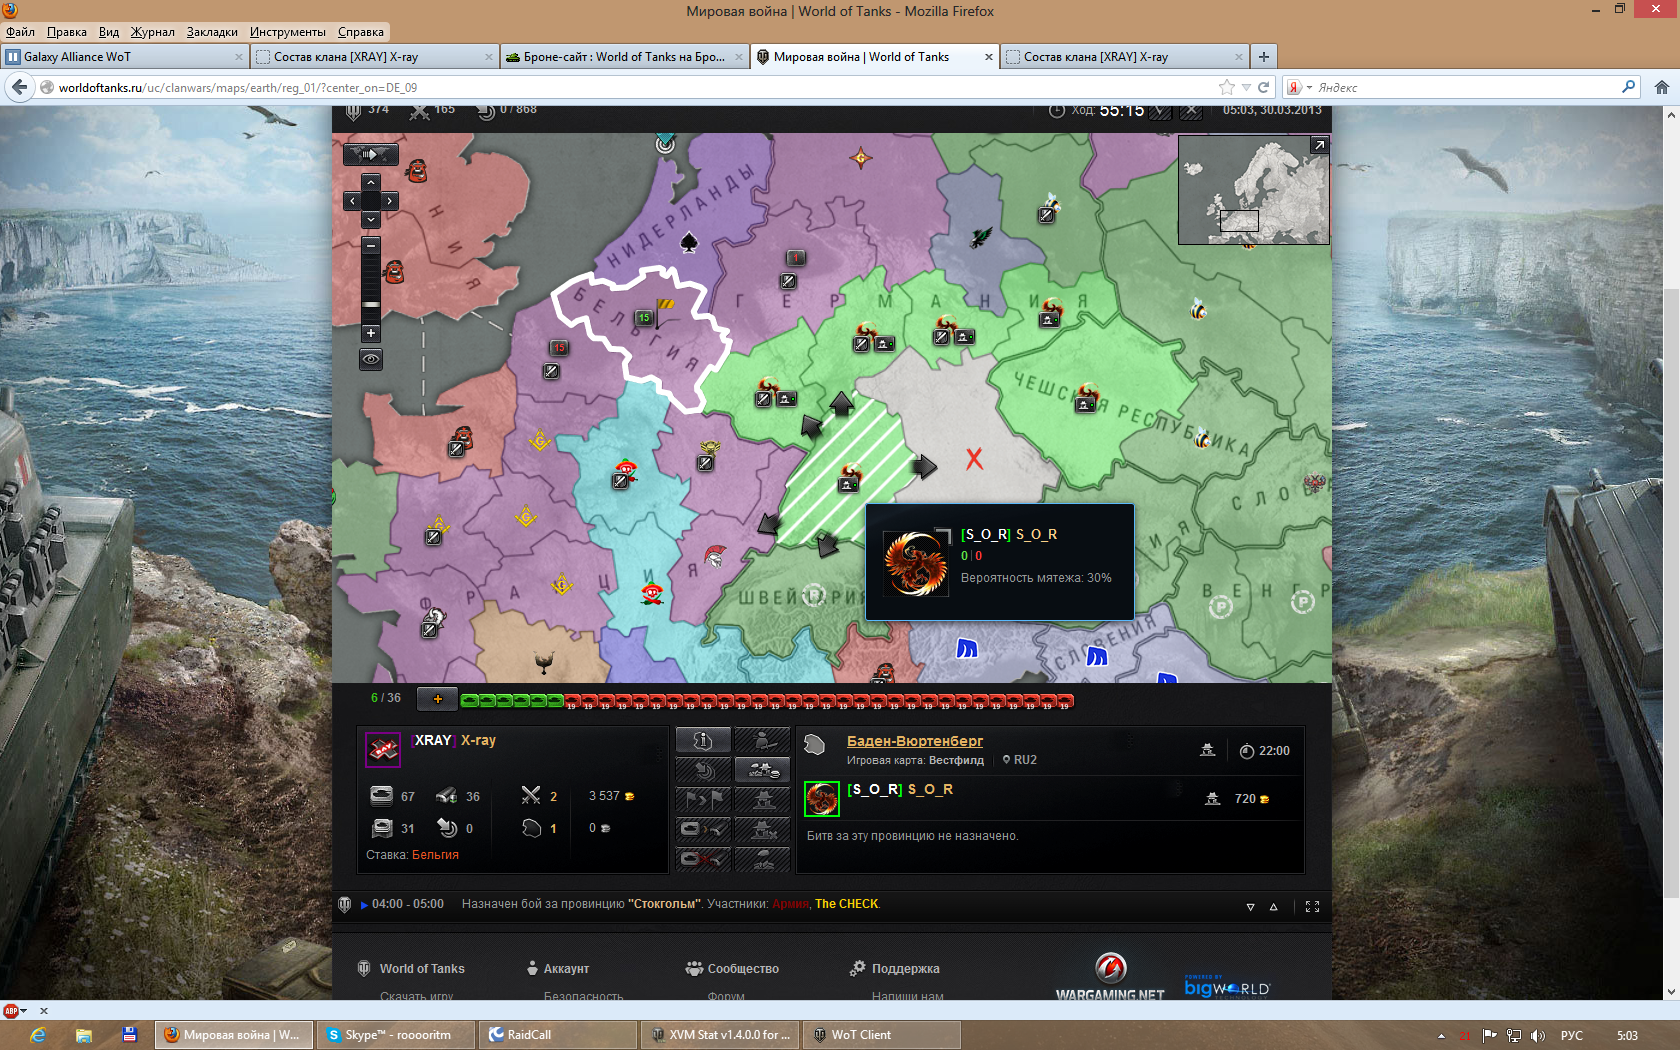Pan the map down with arrow
1680x1050 pixels.
371,219
